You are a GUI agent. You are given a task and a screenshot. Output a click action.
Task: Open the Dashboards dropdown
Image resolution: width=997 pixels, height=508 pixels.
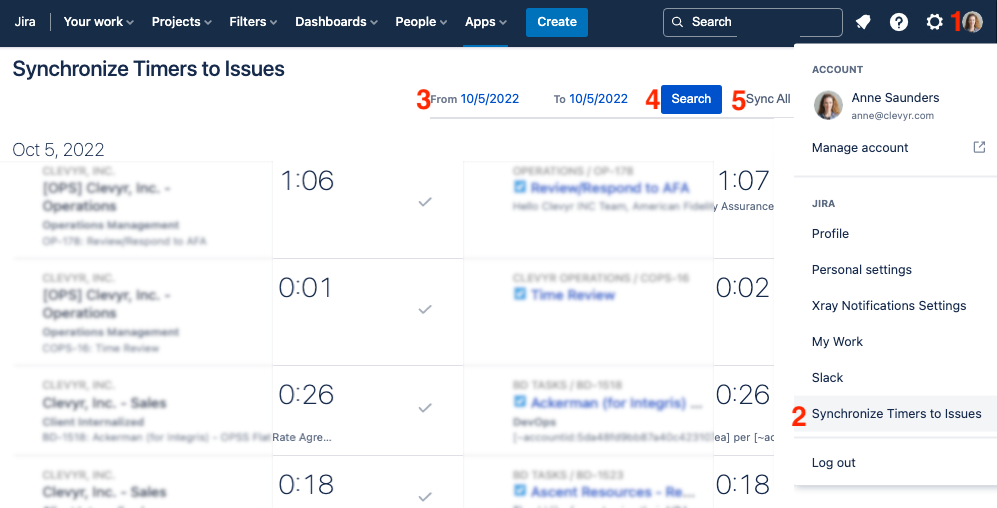[336, 22]
